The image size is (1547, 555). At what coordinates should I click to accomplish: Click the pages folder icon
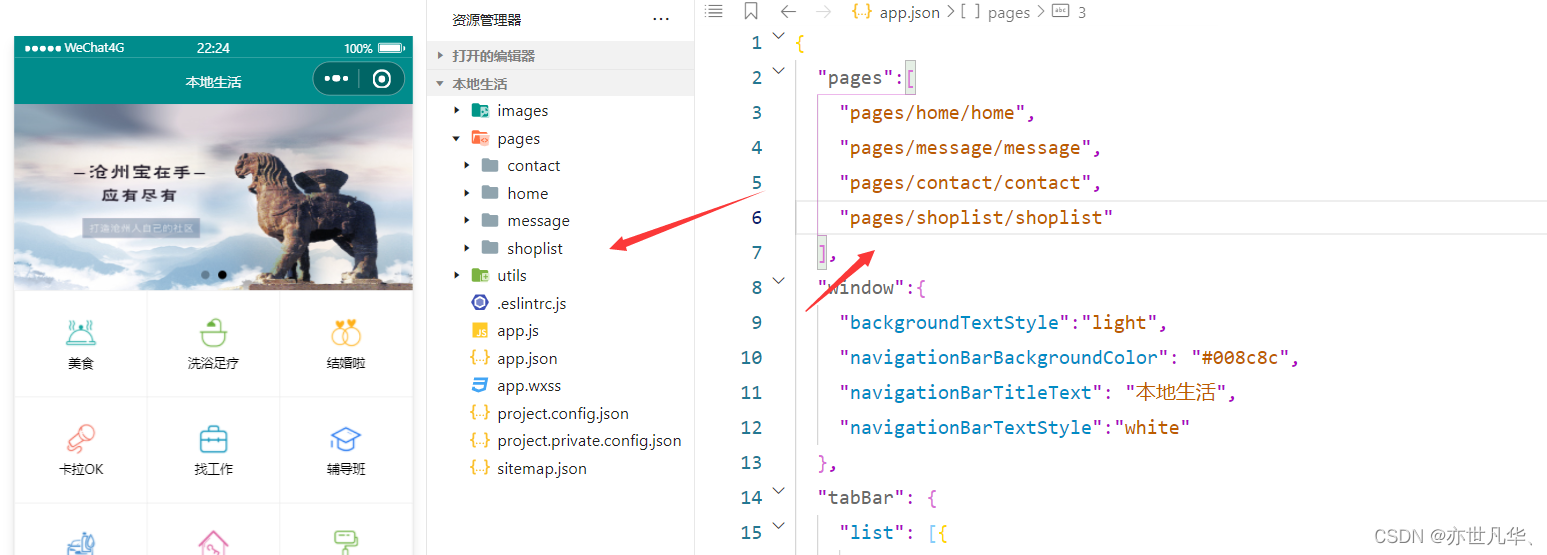point(480,139)
